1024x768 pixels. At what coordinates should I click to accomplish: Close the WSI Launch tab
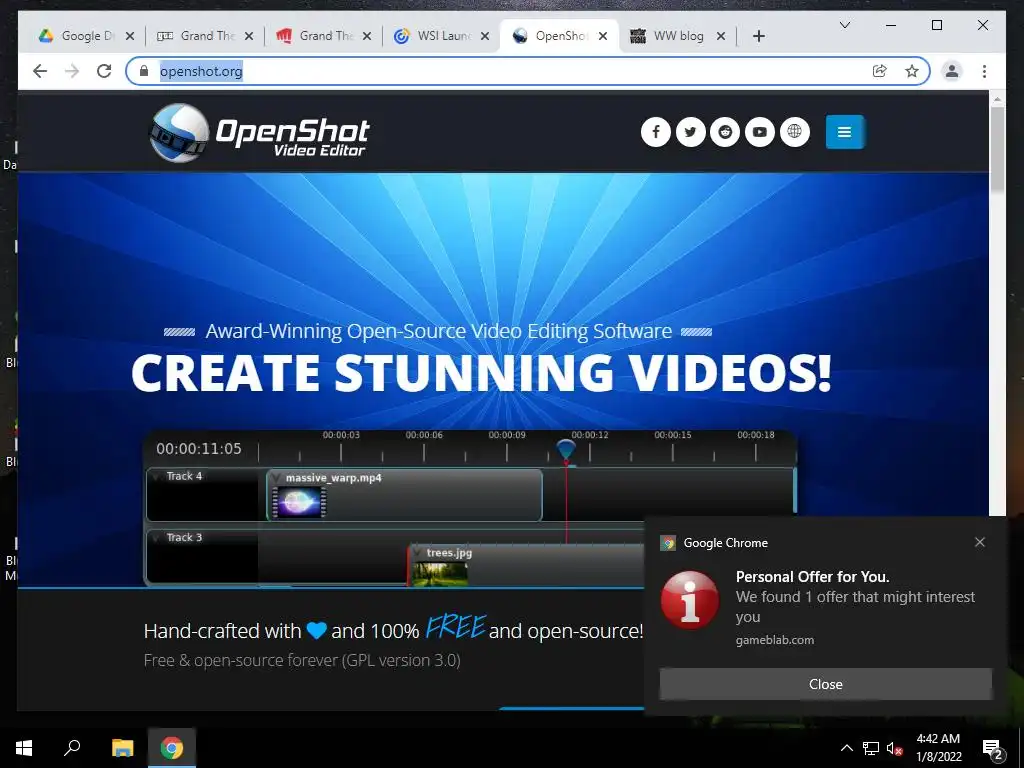485,37
